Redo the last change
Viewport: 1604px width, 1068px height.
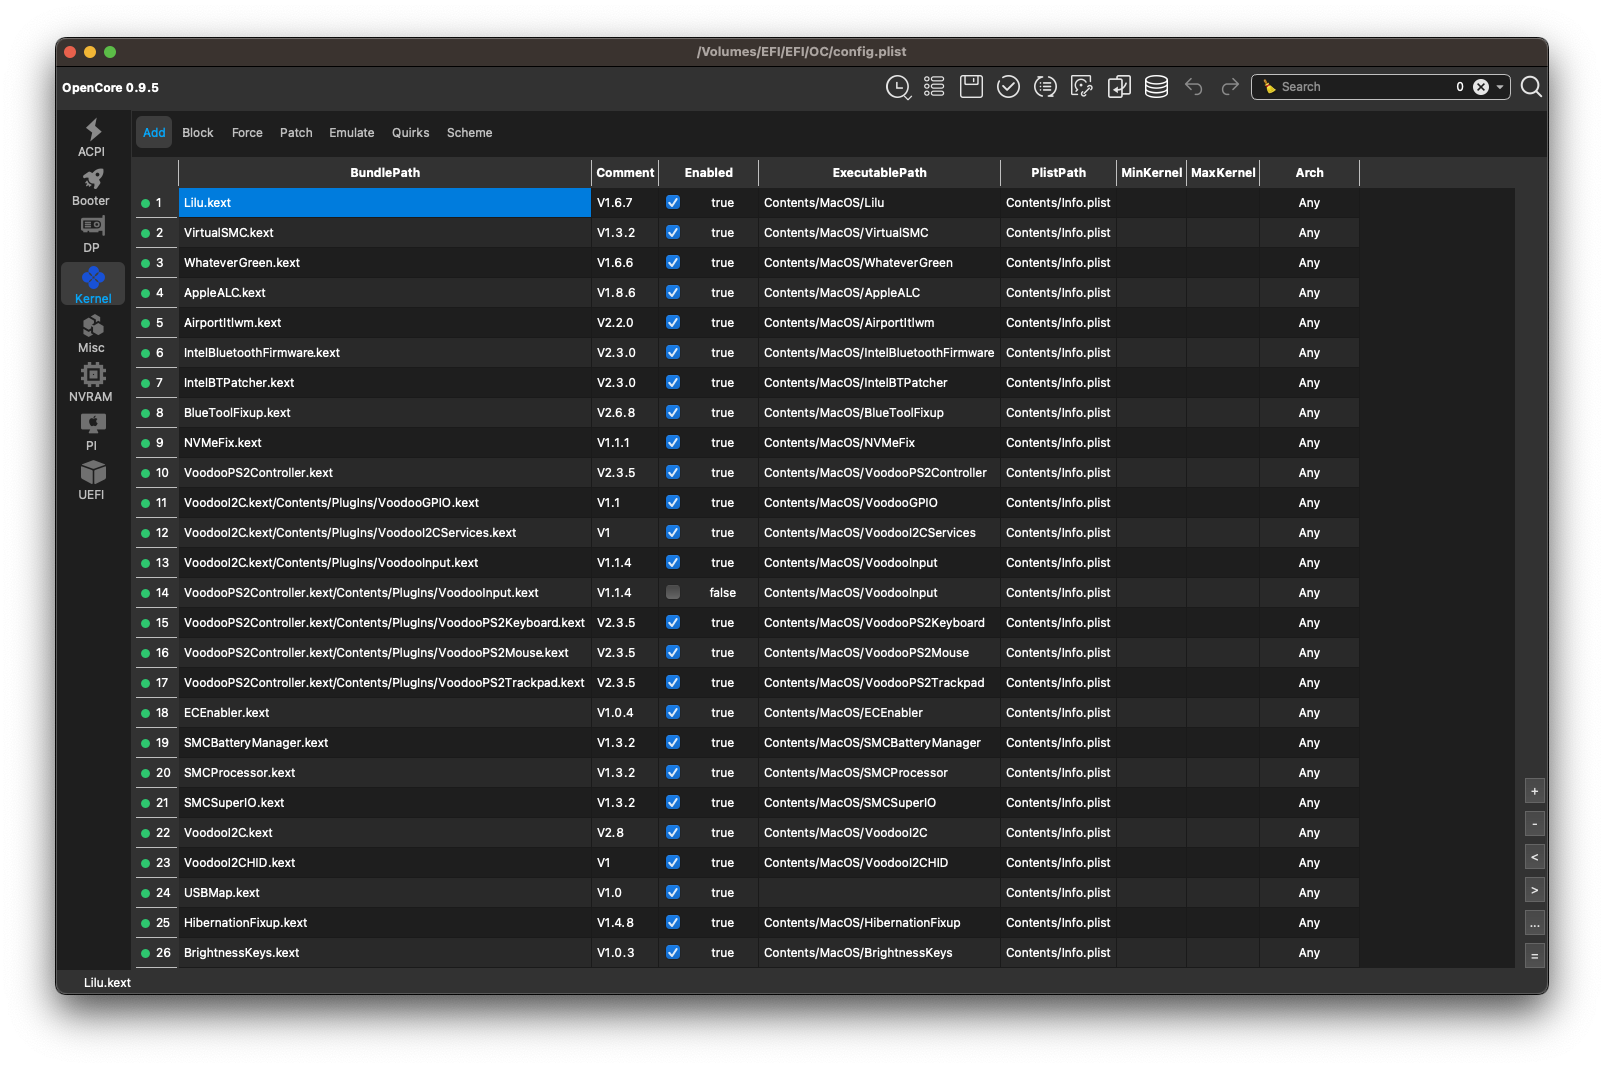click(1229, 87)
